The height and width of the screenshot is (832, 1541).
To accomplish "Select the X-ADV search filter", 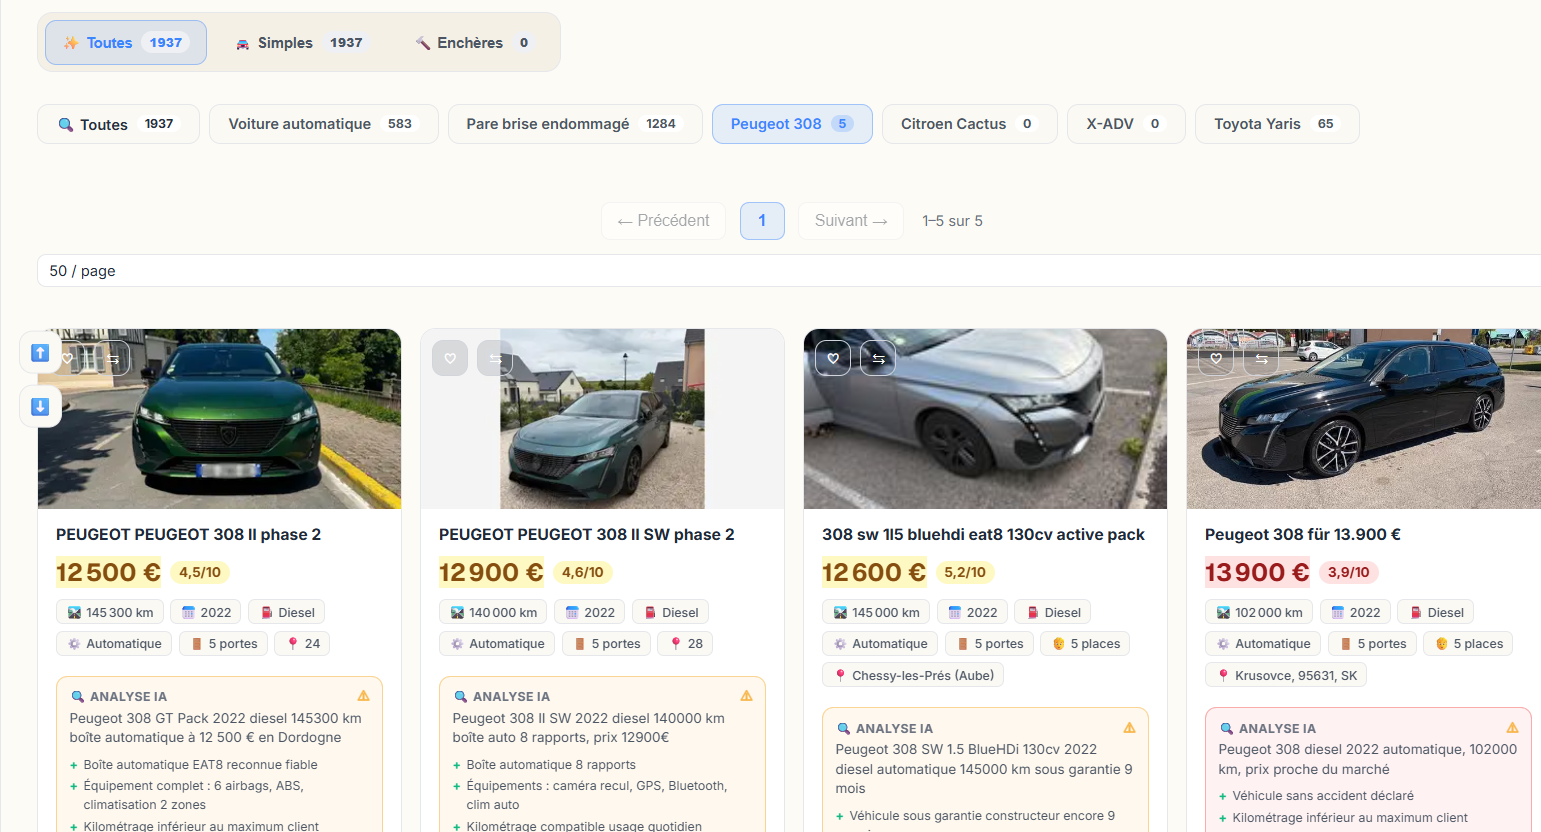I will 1126,124.
